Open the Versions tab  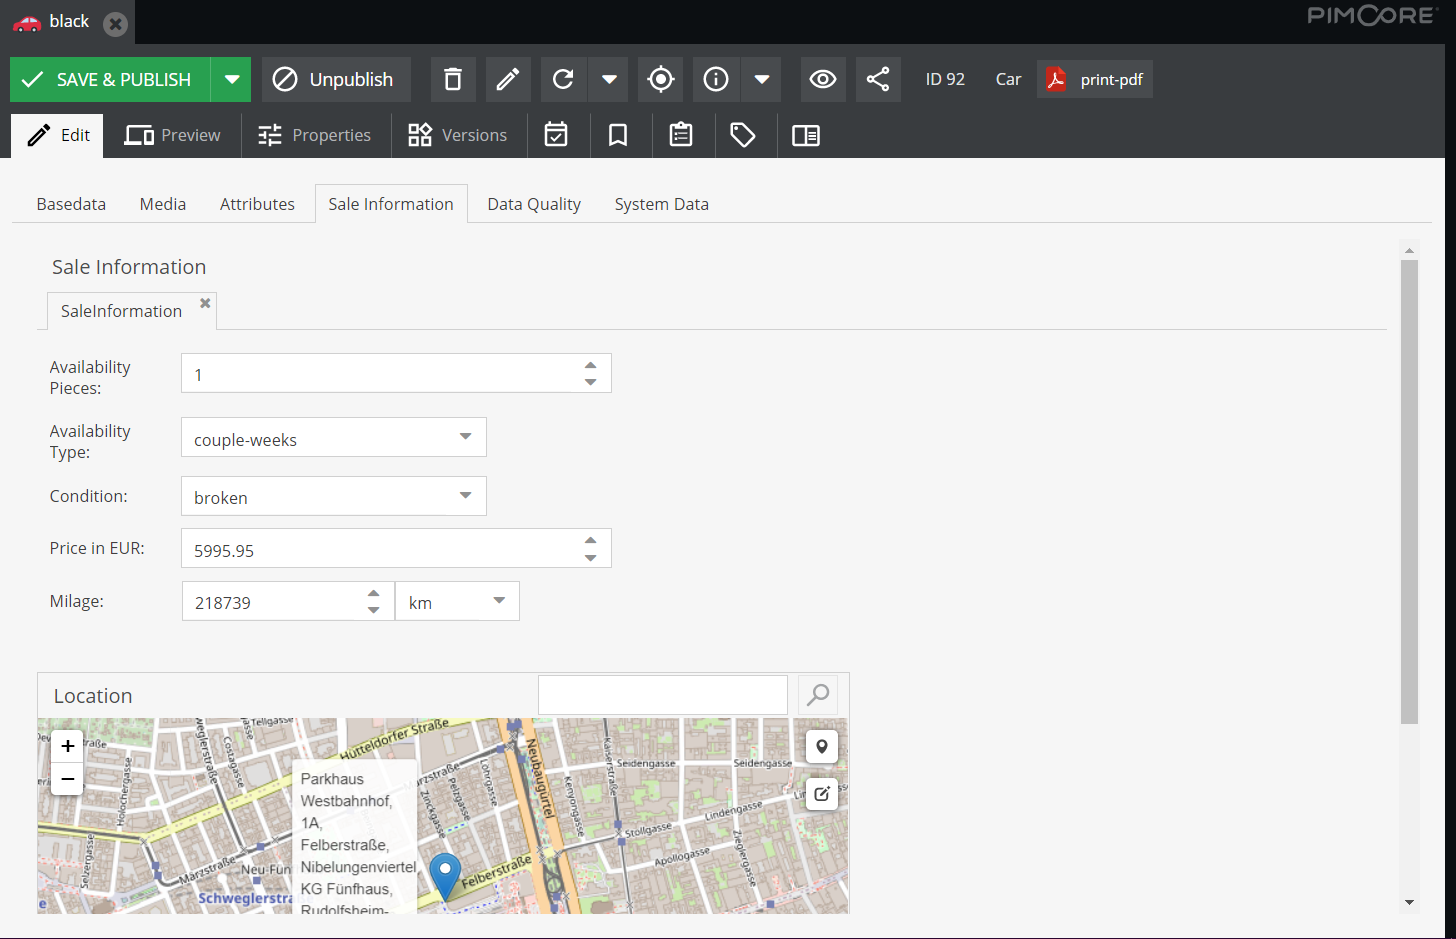pyautogui.click(x=458, y=135)
